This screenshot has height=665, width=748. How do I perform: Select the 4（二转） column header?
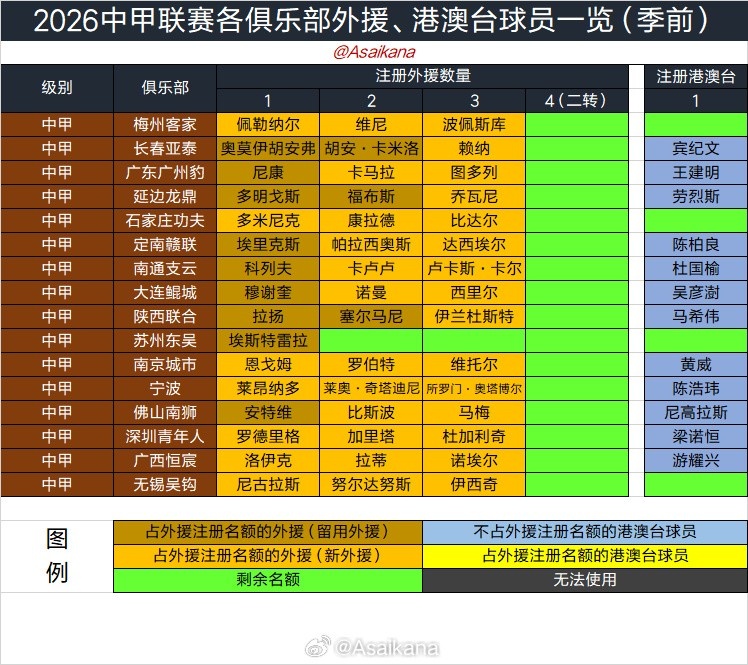click(577, 100)
